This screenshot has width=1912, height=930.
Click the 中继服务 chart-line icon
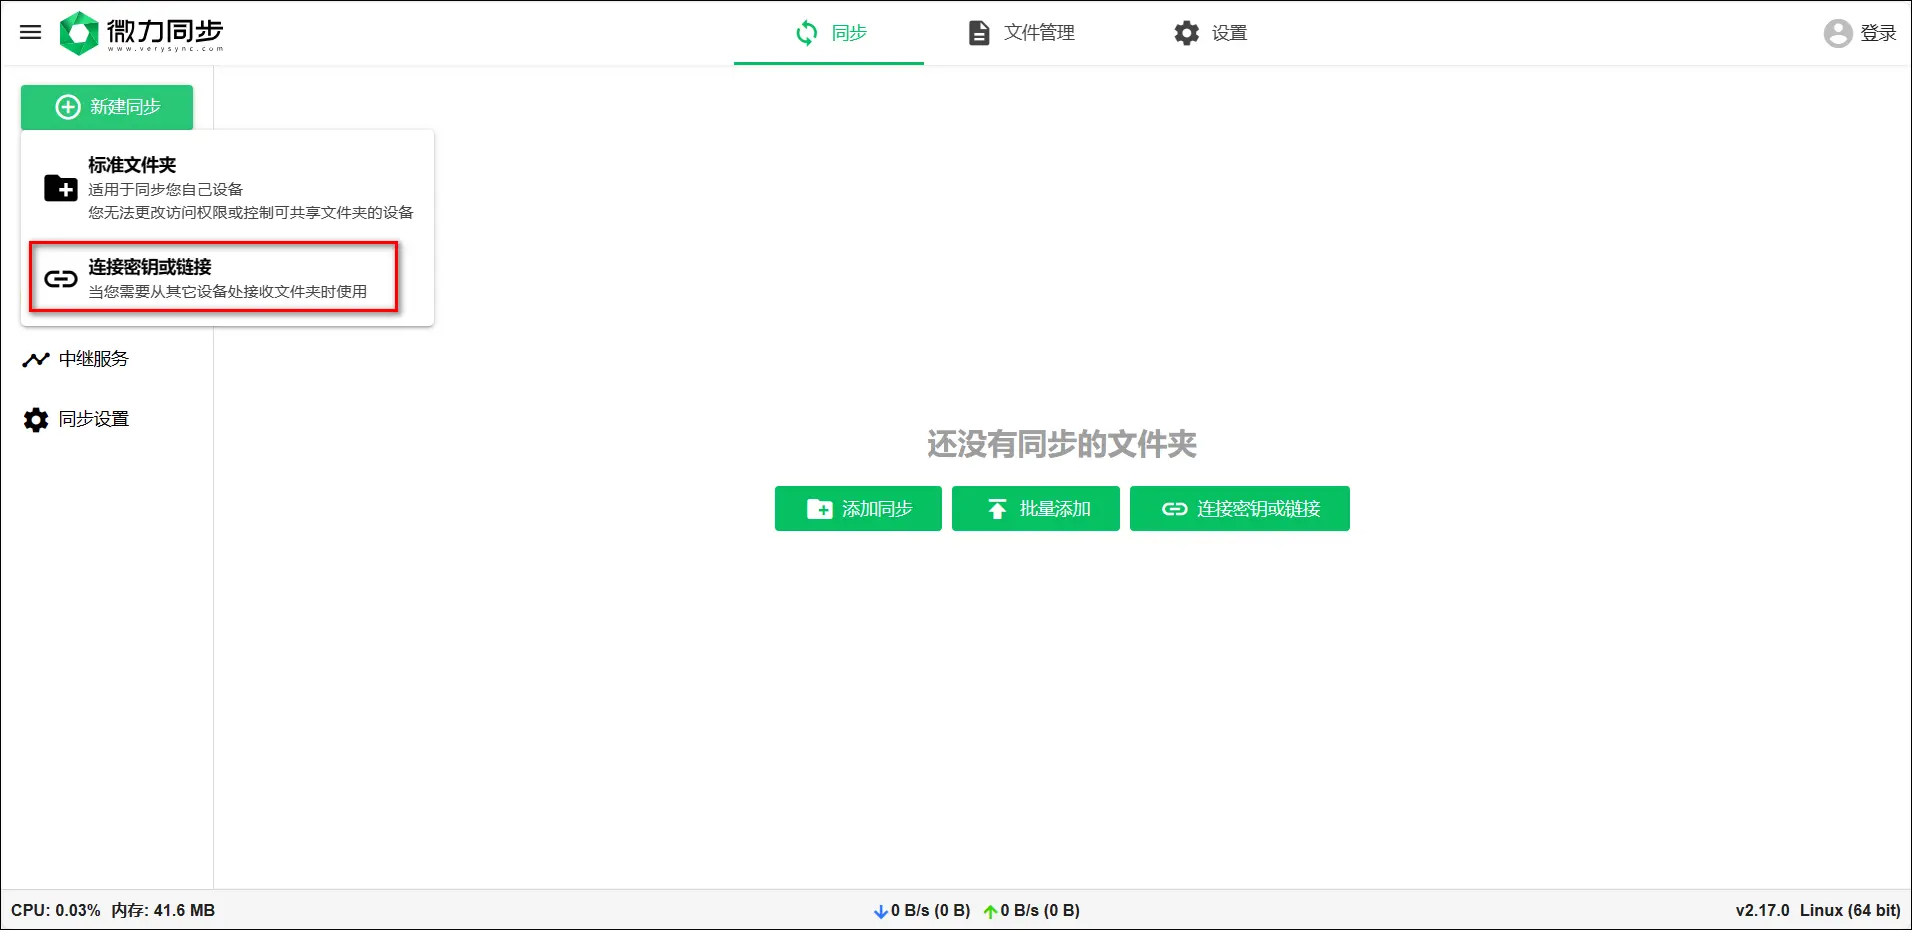pos(36,359)
